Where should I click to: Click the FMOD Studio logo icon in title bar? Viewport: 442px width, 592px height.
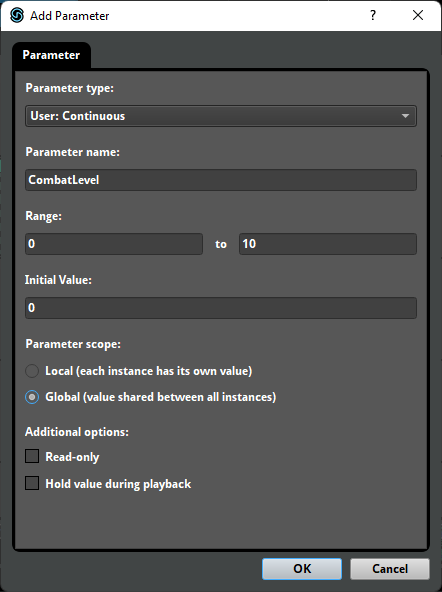click(x=17, y=15)
